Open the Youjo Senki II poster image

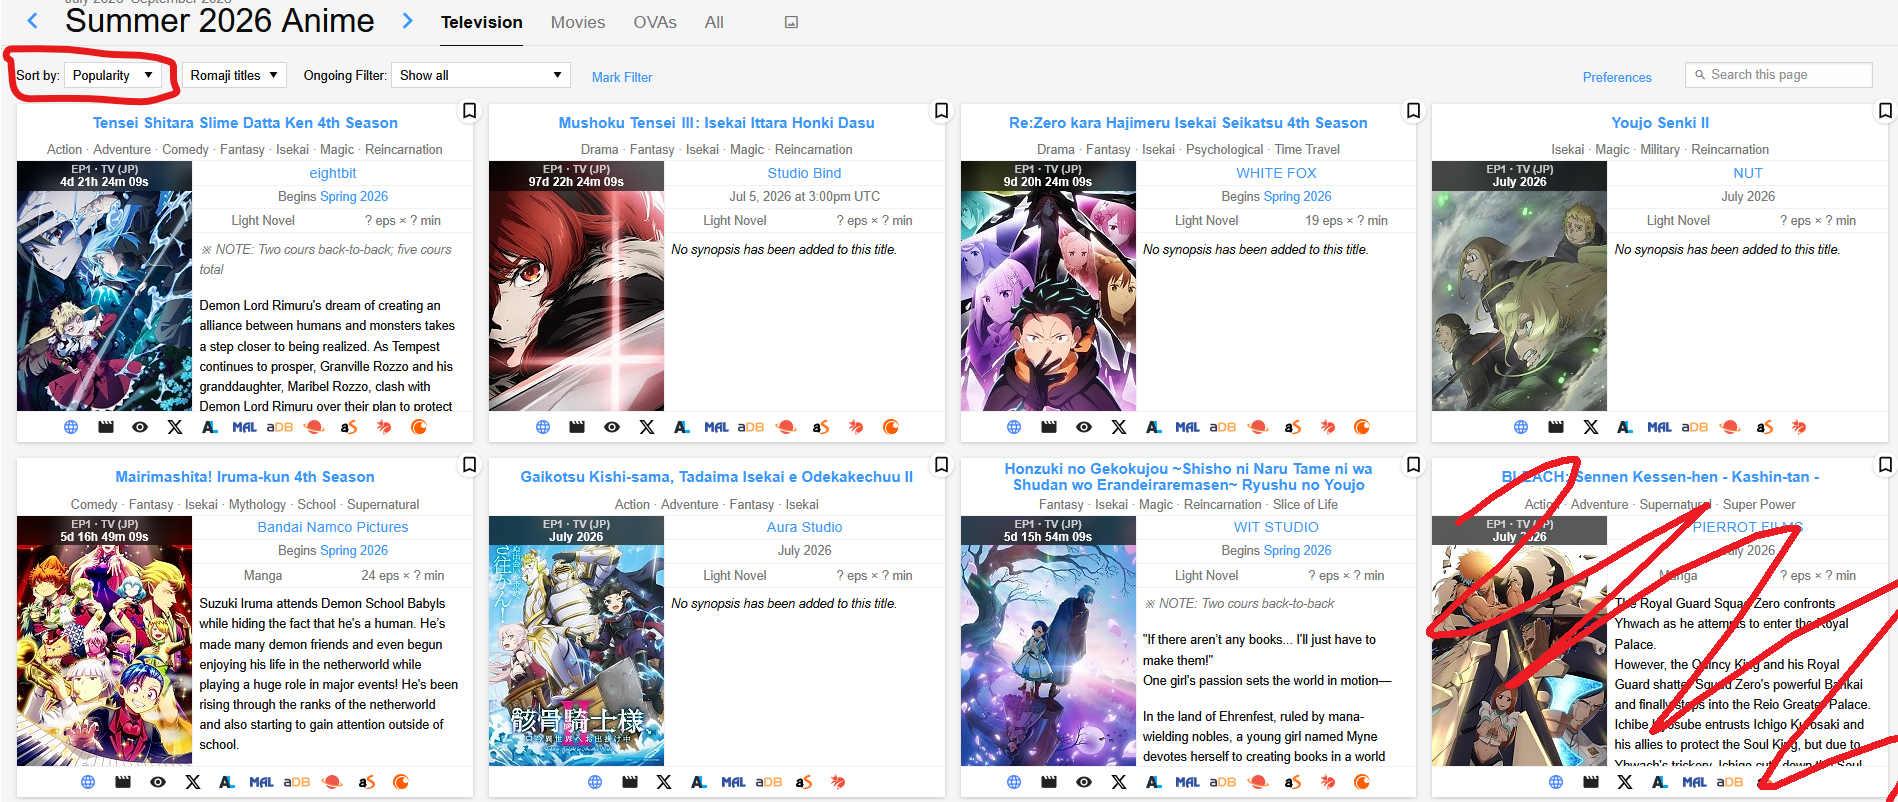point(1519,286)
